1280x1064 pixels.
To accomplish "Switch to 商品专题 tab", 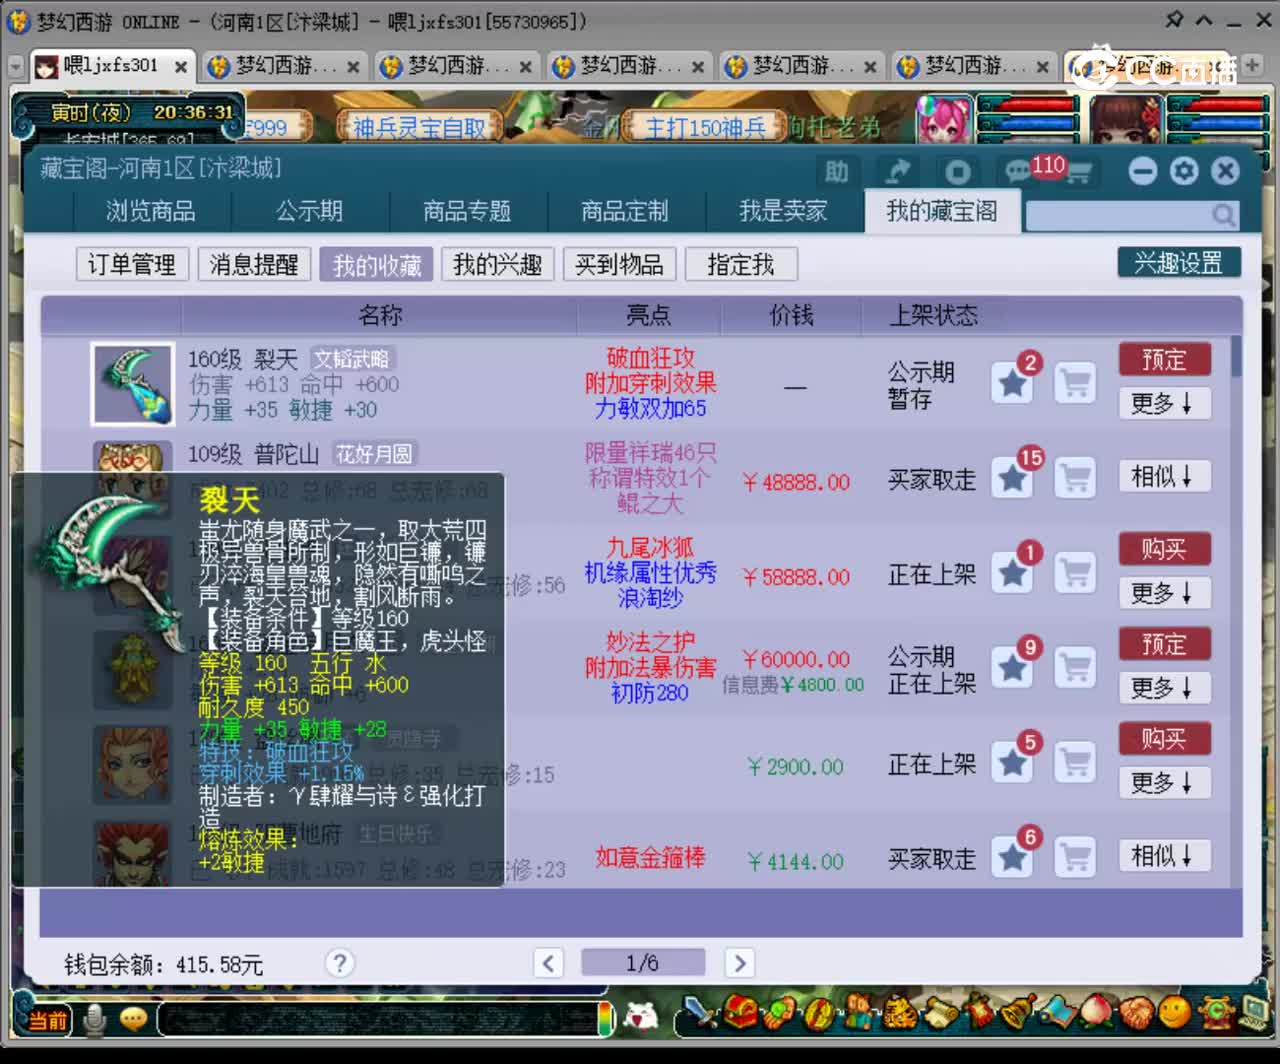I will 467,211.
